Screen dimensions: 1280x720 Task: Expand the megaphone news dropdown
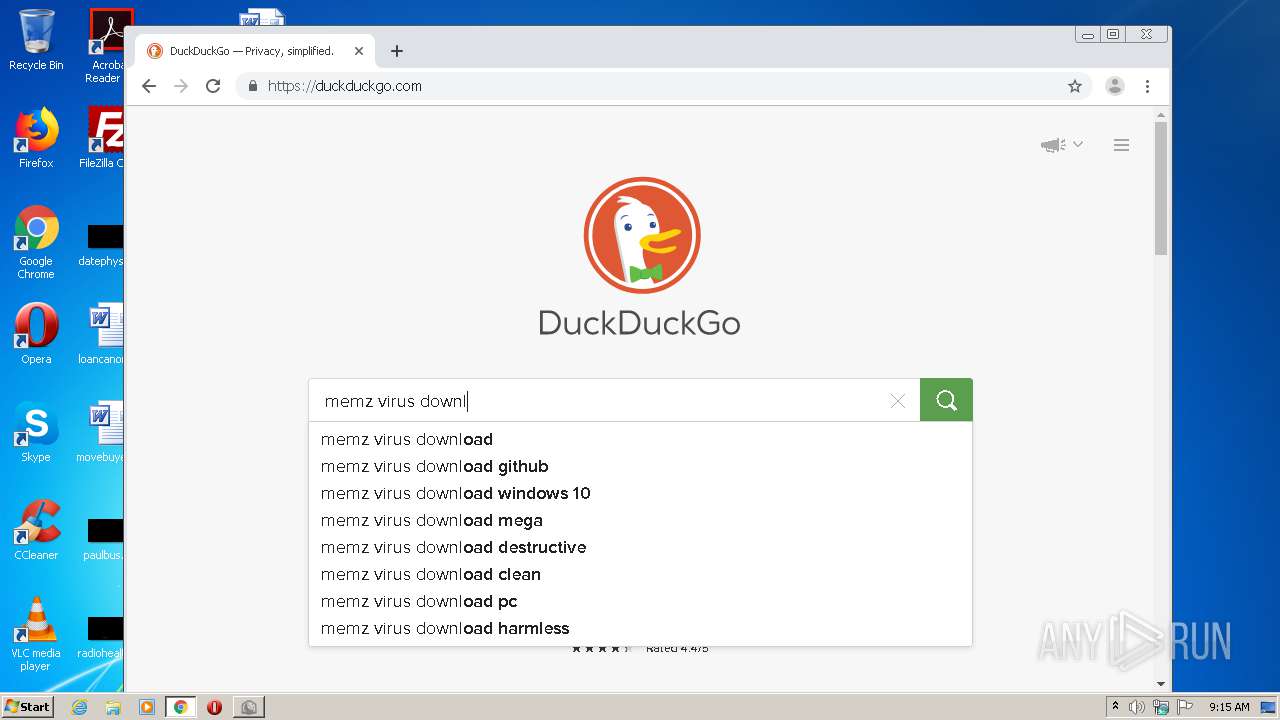tap(1062, 145)
